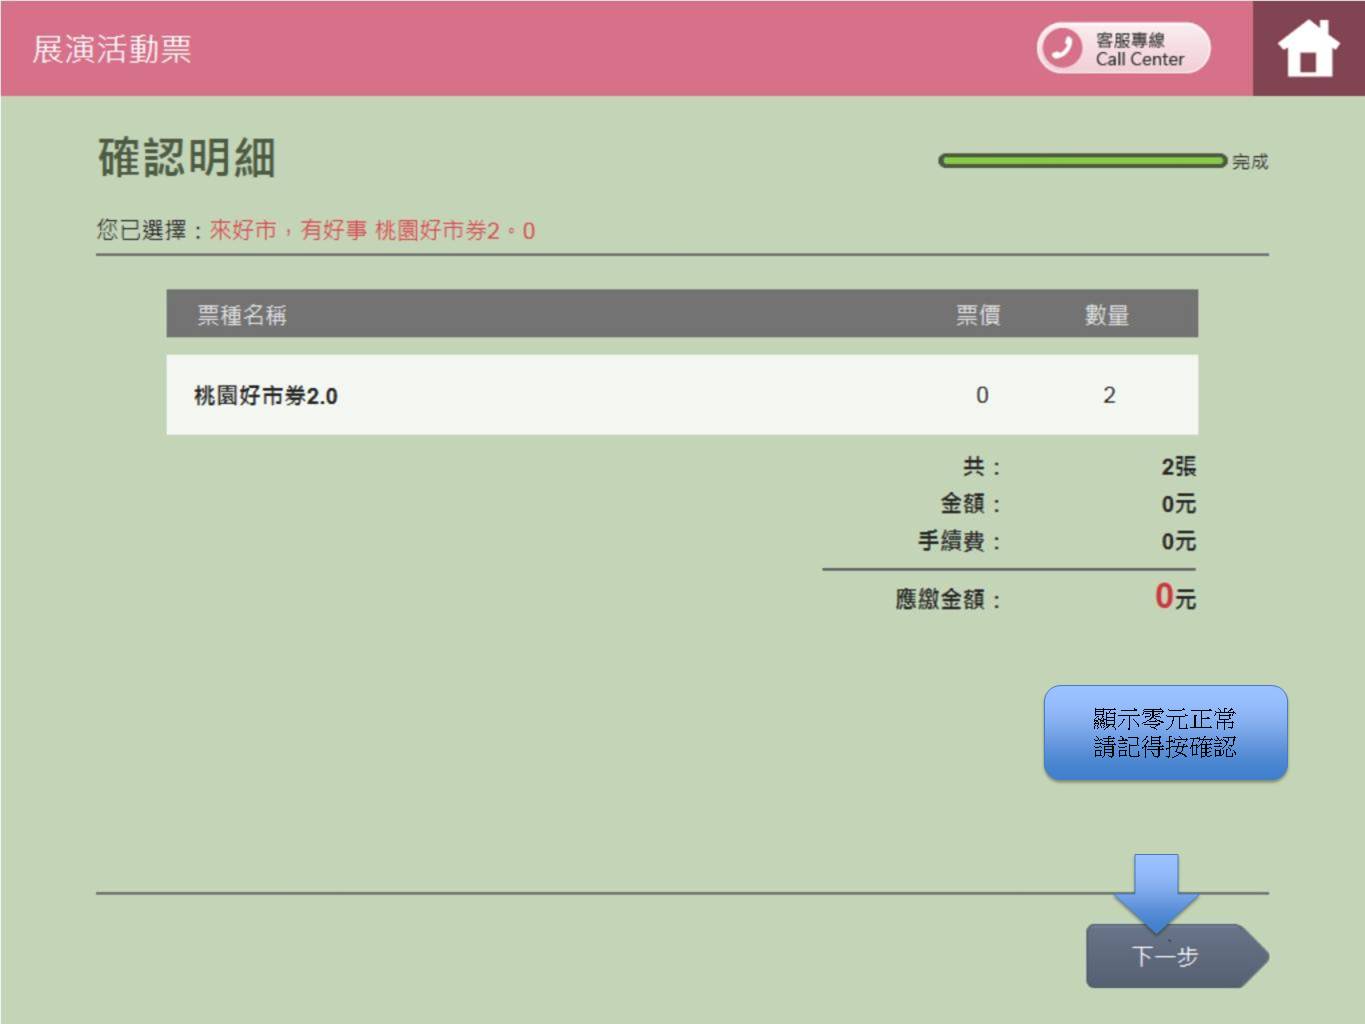The height and width of the screenshot is (1024, 1365).
Task: Click the 票價 column header
Action: [978, 315]
